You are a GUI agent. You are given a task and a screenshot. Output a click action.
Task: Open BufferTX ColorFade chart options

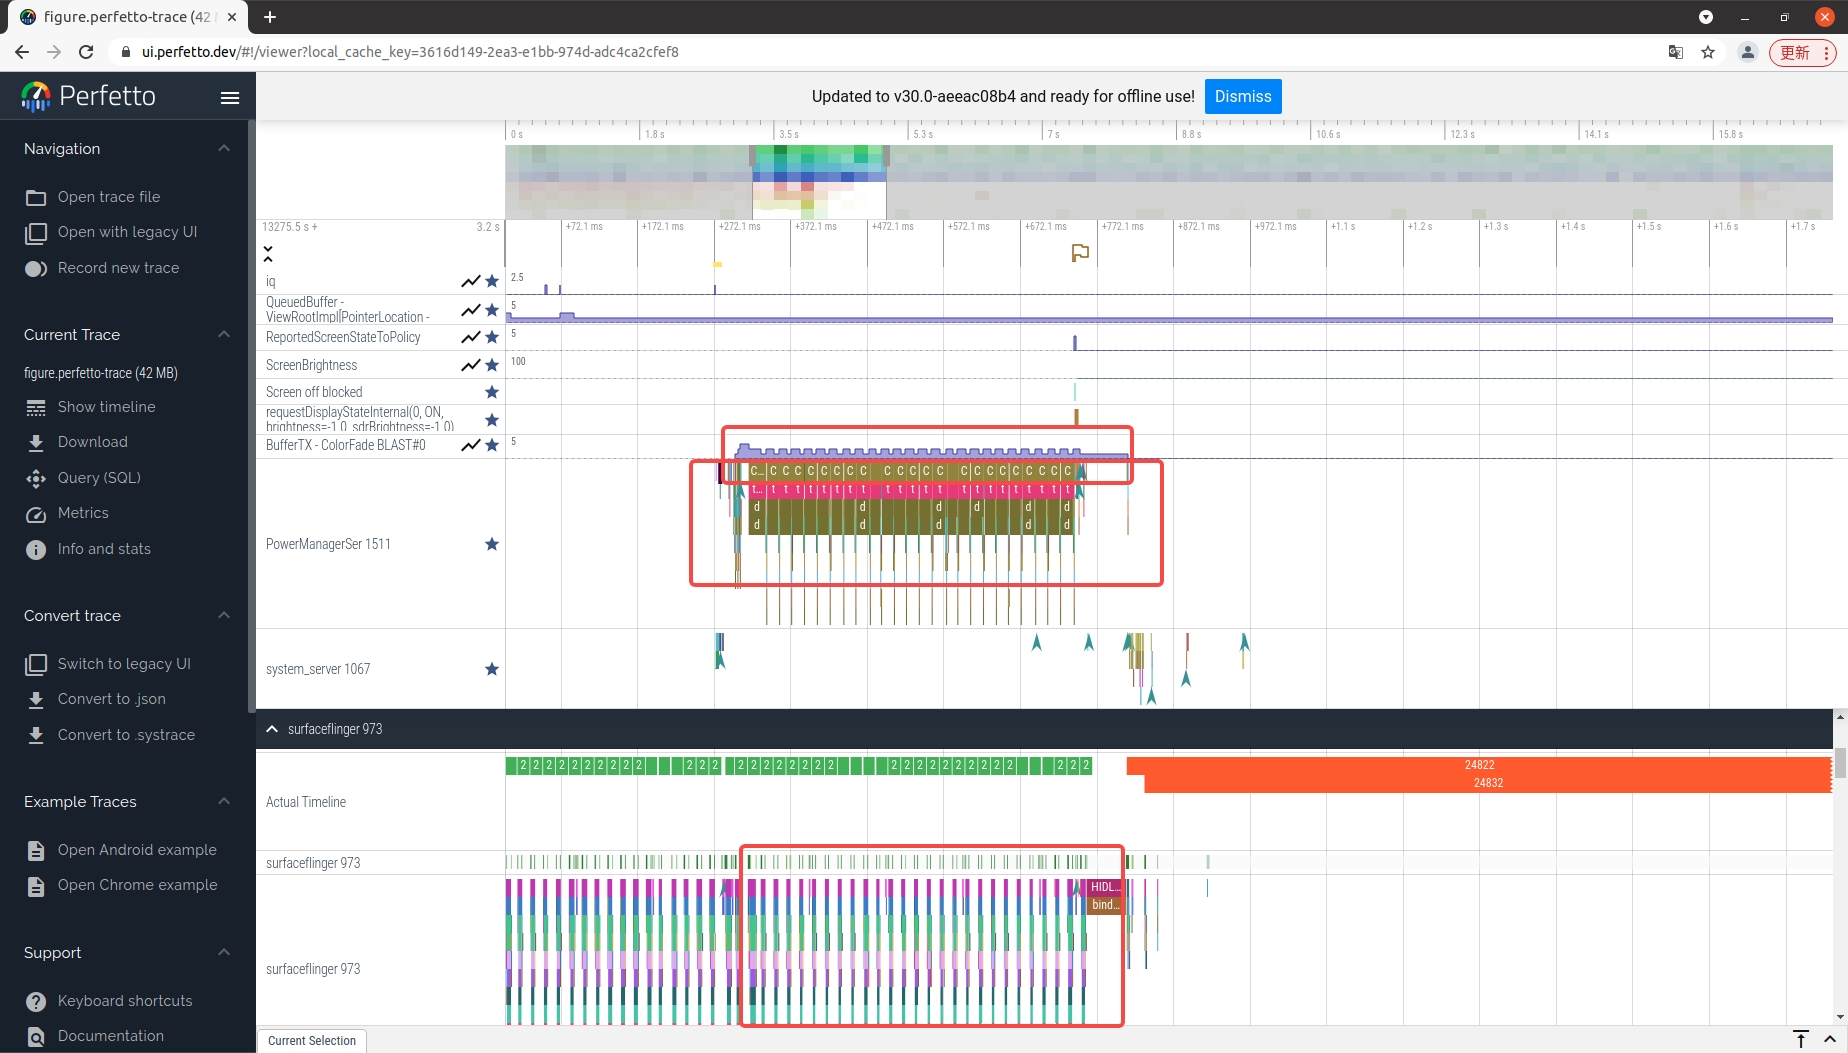click(x=470, y=445)
